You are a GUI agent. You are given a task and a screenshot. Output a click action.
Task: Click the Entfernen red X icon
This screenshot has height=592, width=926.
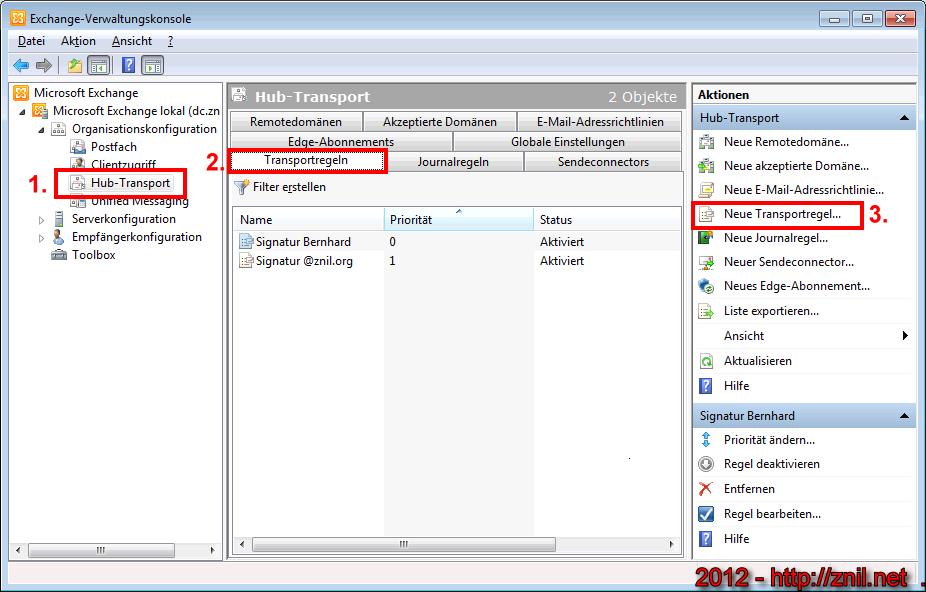click(707, 489)
